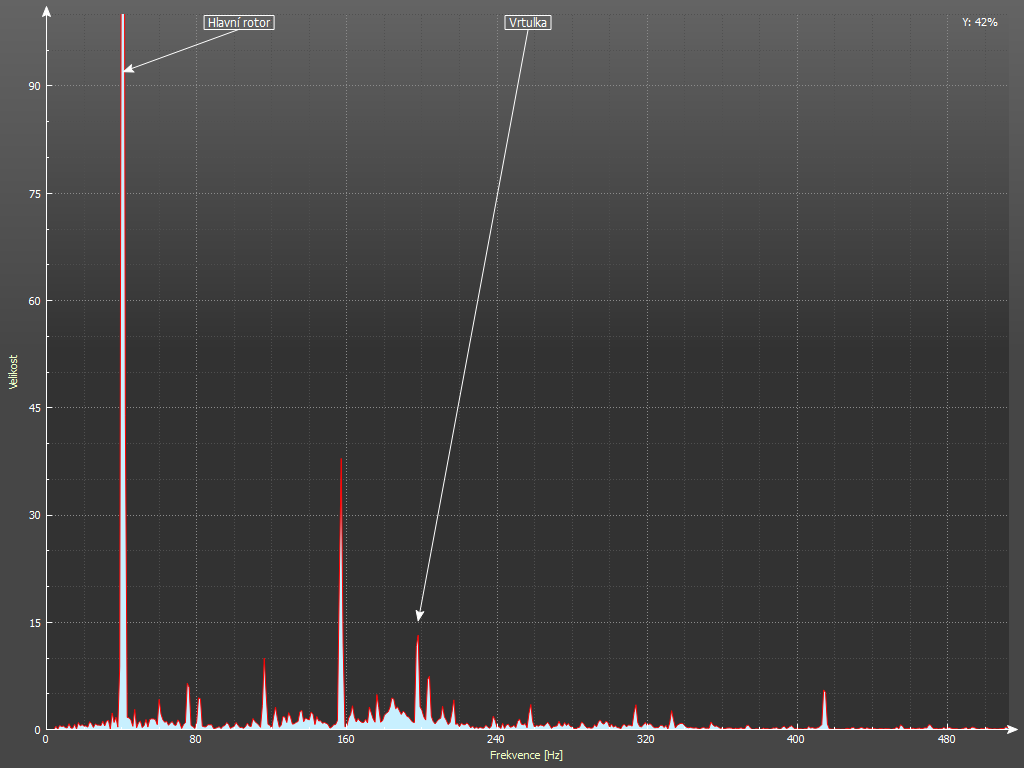
Task: Click the "Y: 42%" readout
Action: pyautogui.click(x=979, y=21)
